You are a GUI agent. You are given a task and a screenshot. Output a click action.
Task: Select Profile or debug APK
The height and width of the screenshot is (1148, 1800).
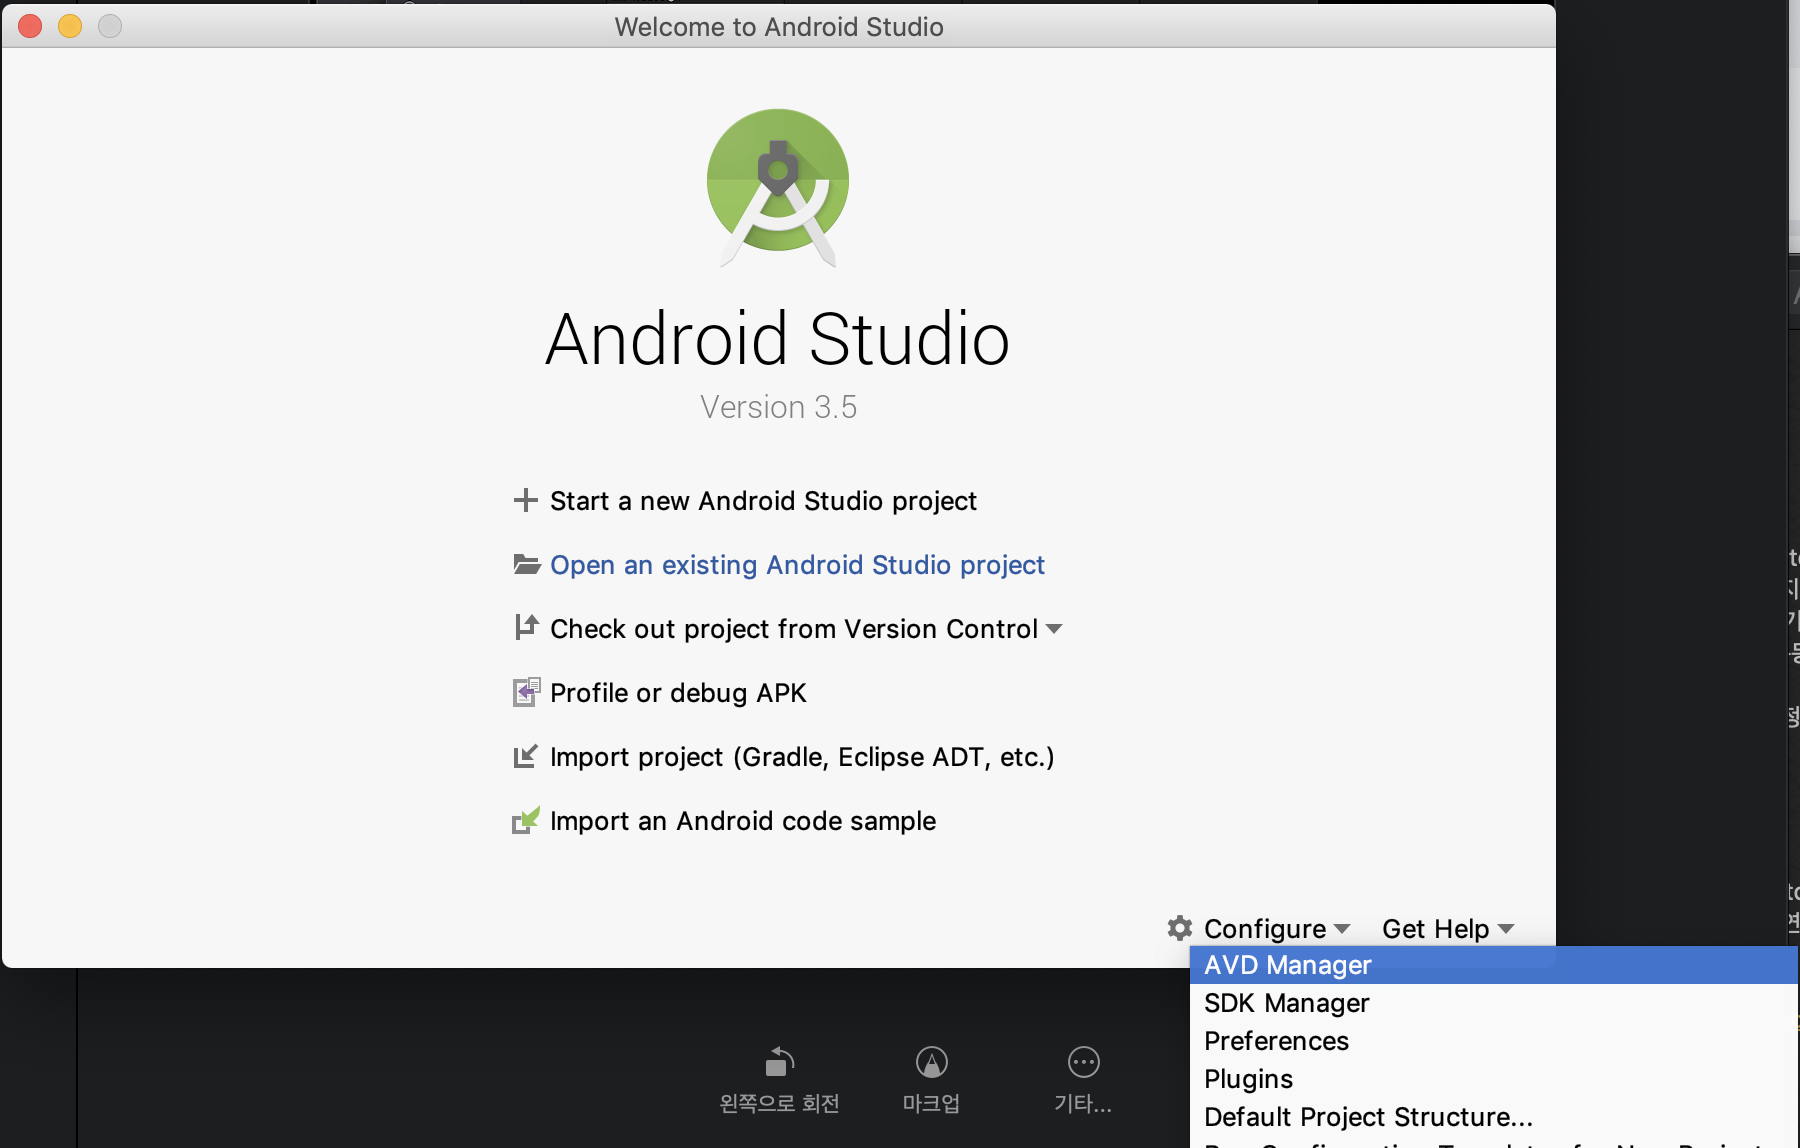678,693
